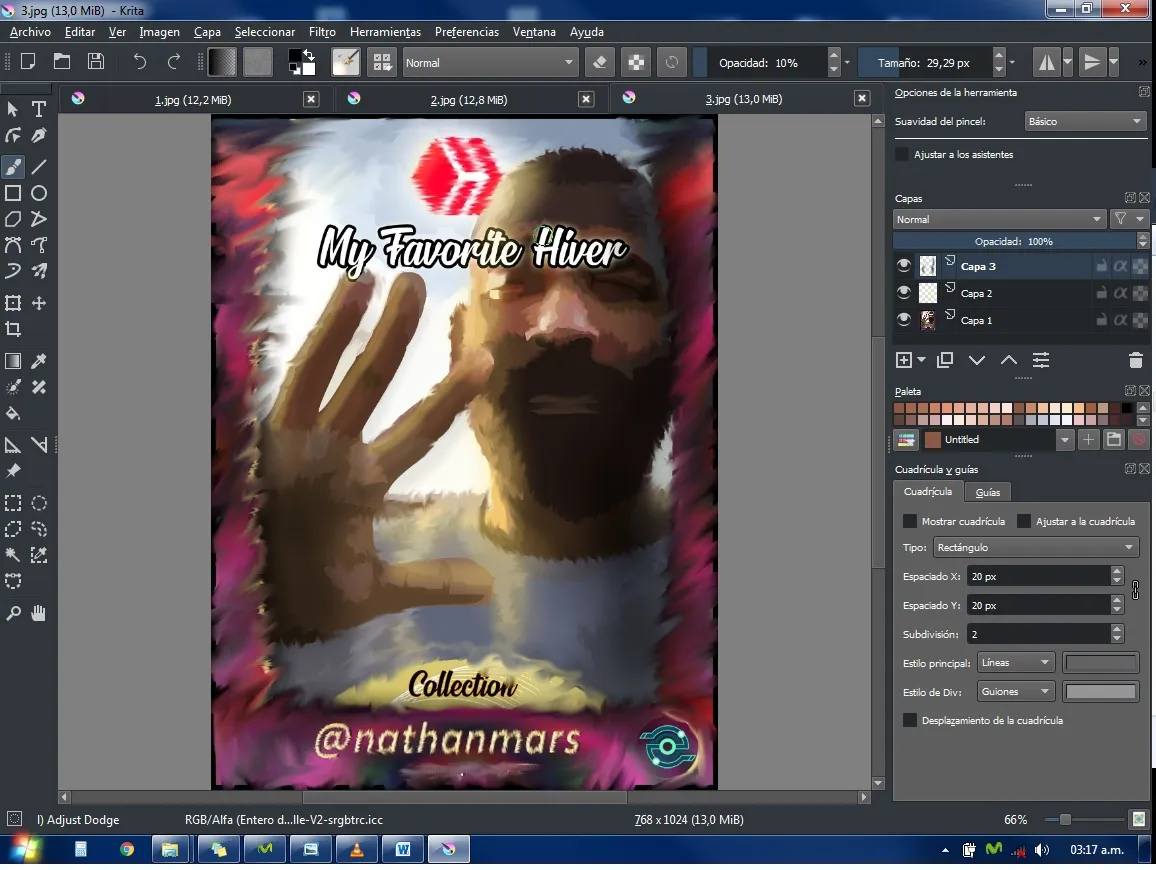Enable Ajustar a los asistentes checkbox

point(902,154)
